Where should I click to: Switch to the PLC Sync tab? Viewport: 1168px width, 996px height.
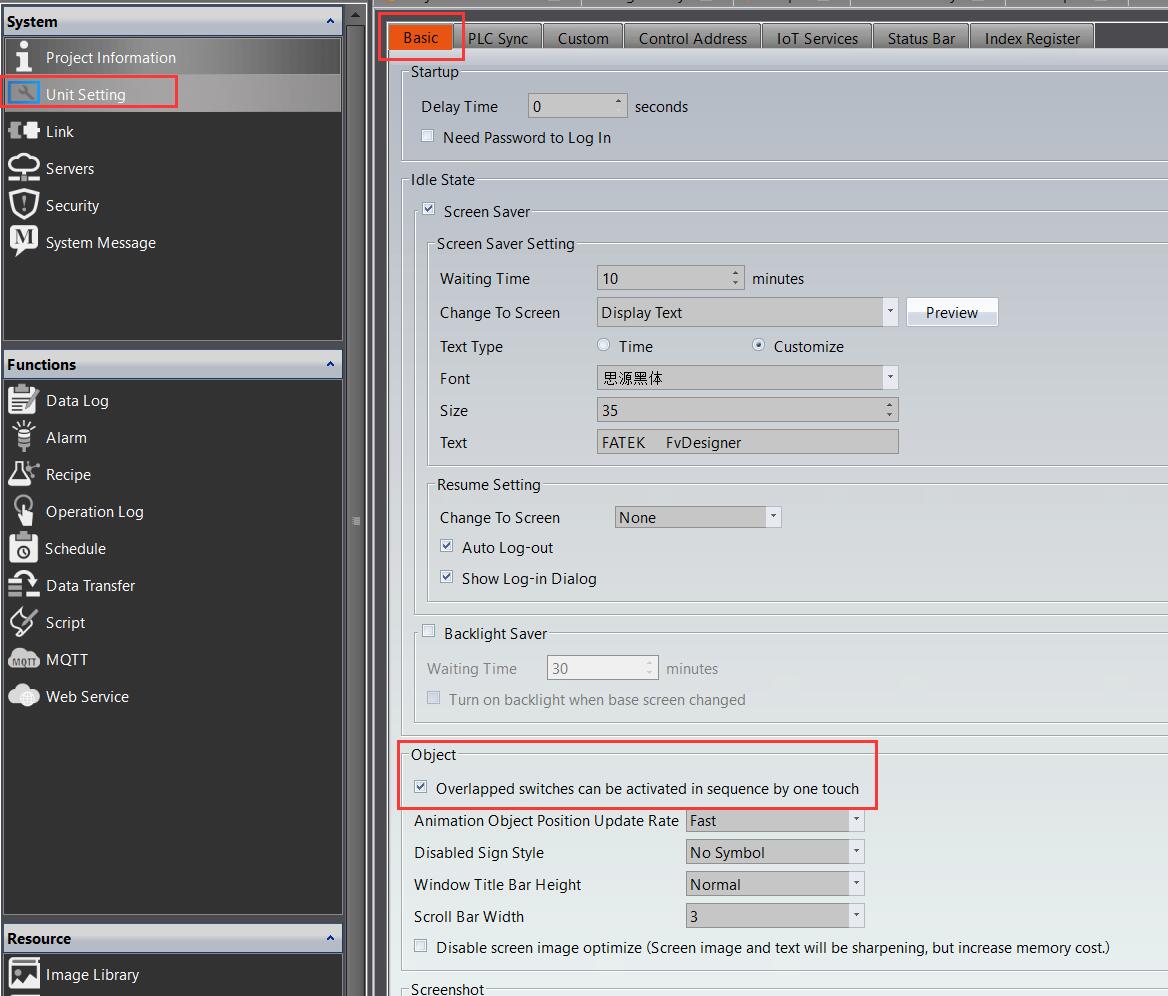click(x=498, y=39)
